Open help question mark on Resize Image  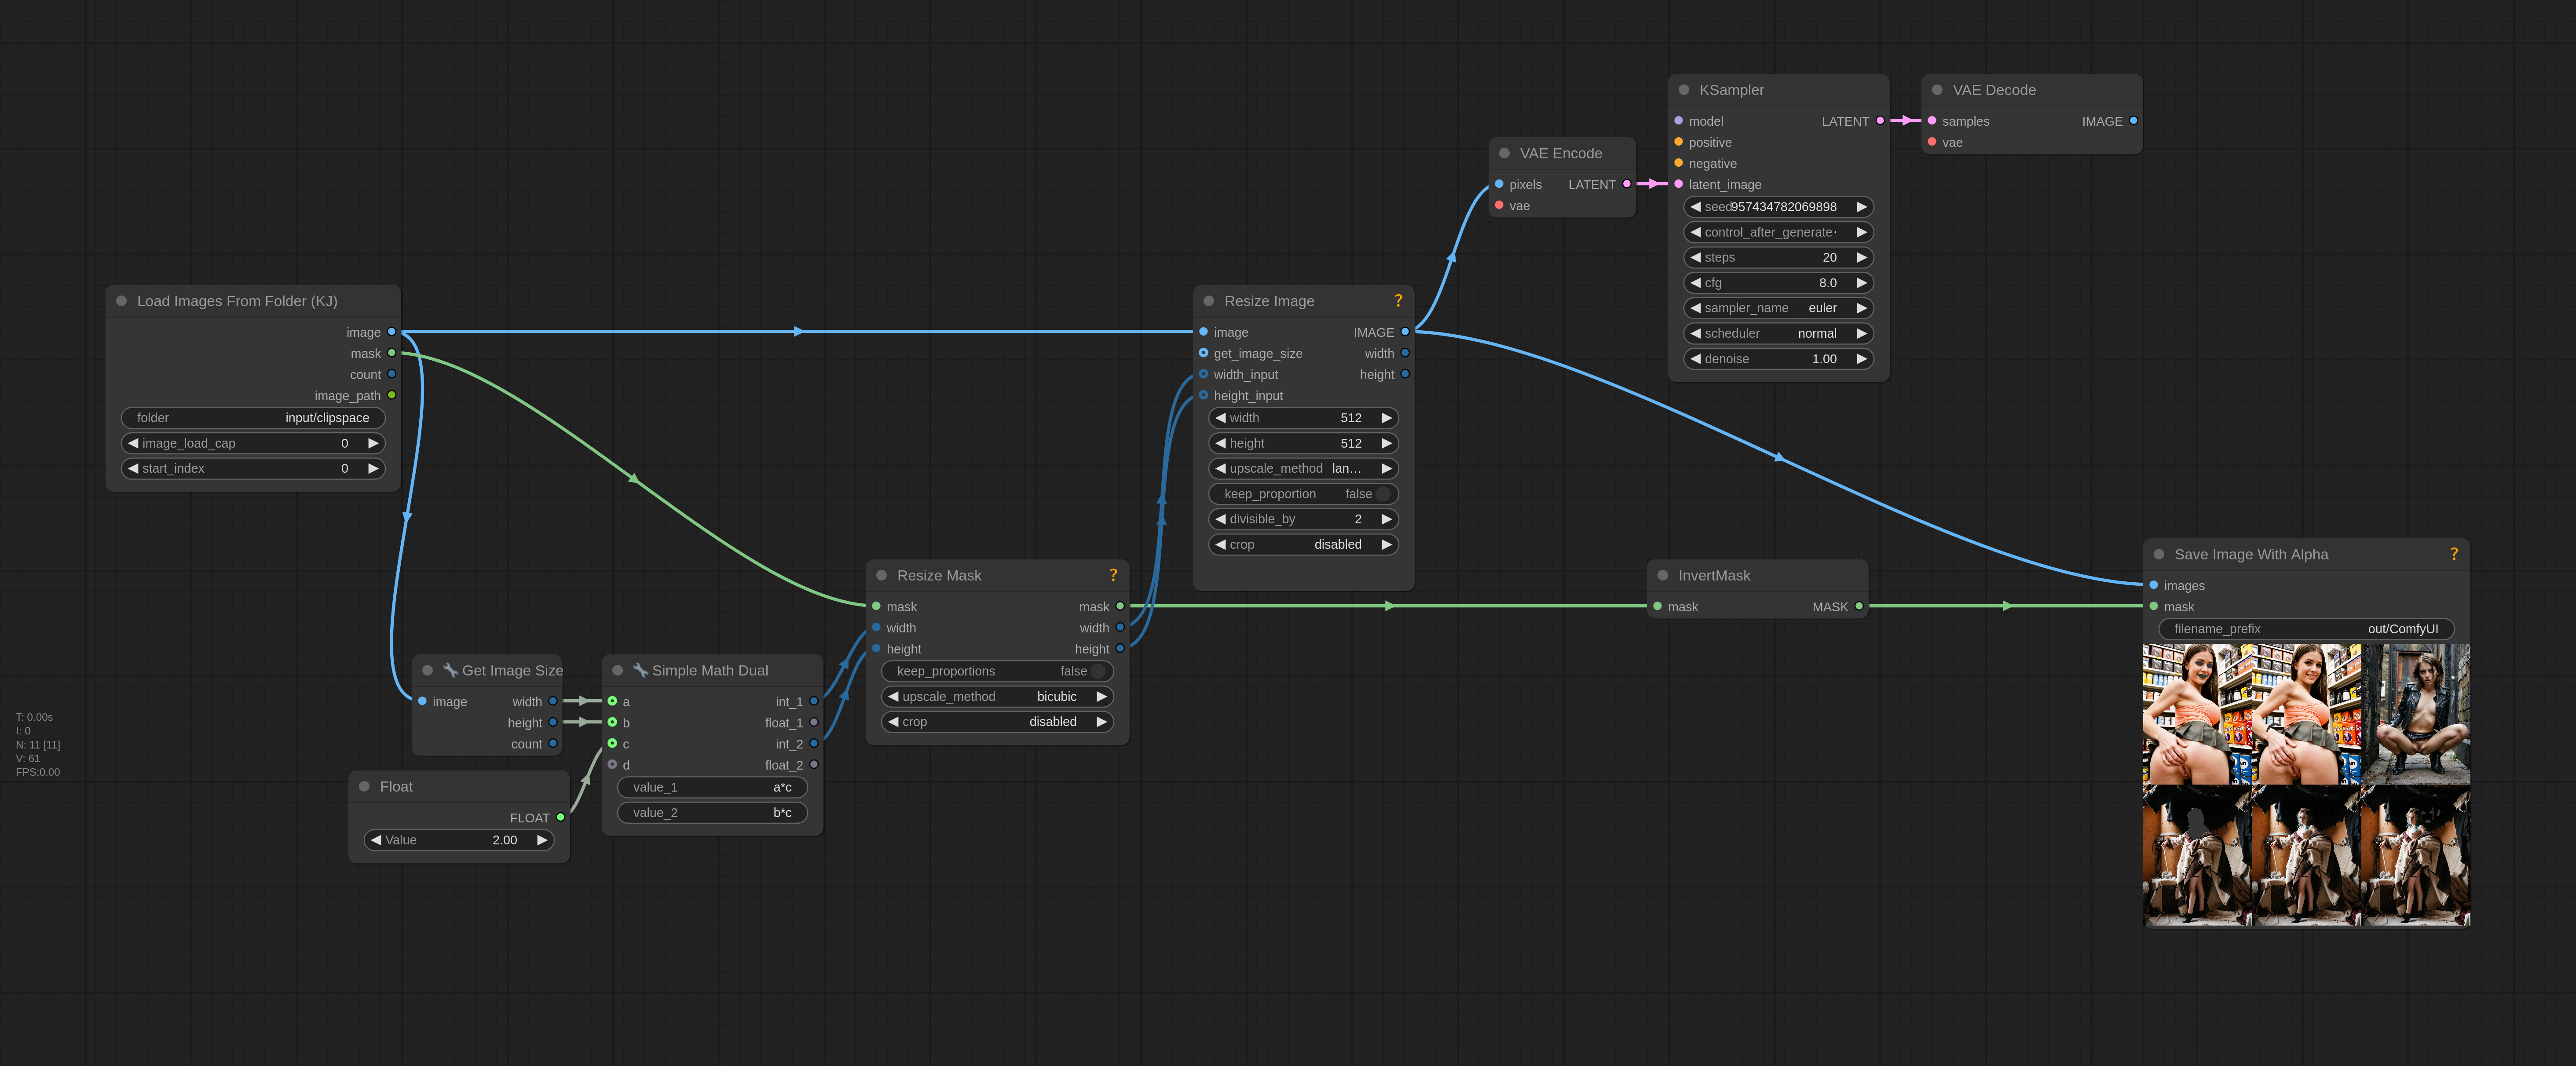pyautogui.click(x=1398, y=301)
